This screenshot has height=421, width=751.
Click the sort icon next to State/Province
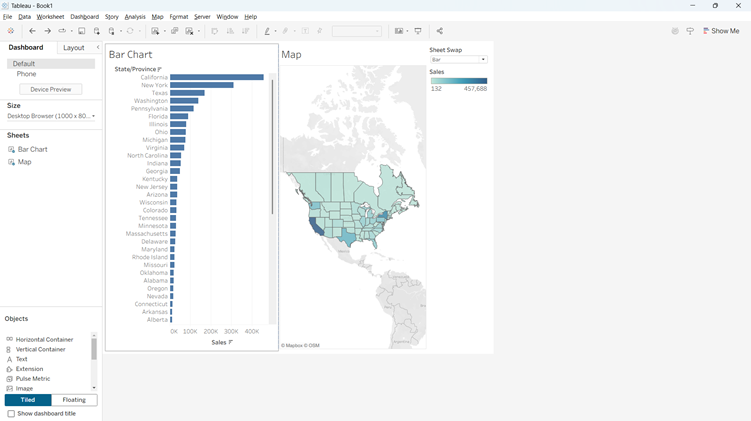(159, 69)
